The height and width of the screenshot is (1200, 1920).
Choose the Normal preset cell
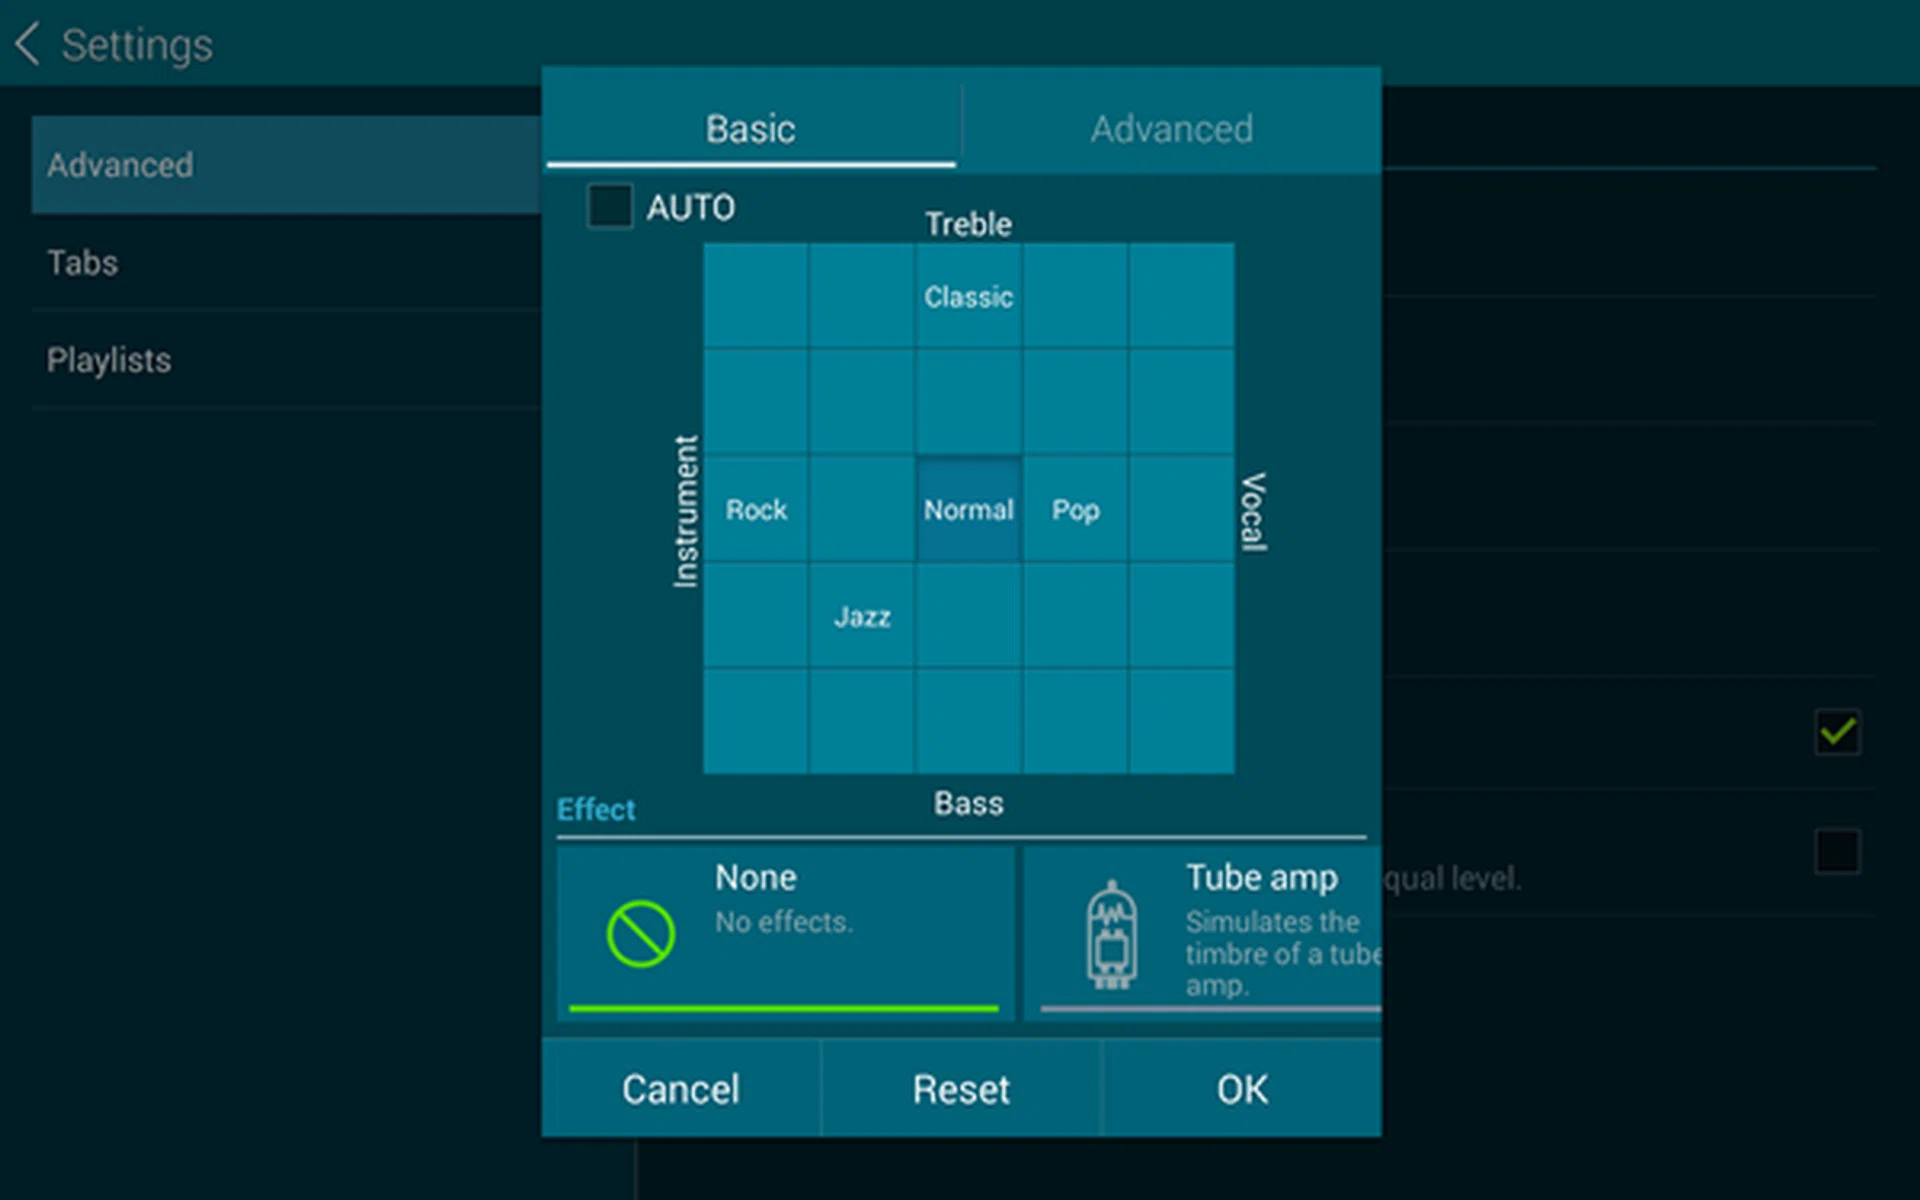pyautogui.click(x=968, y=510)
